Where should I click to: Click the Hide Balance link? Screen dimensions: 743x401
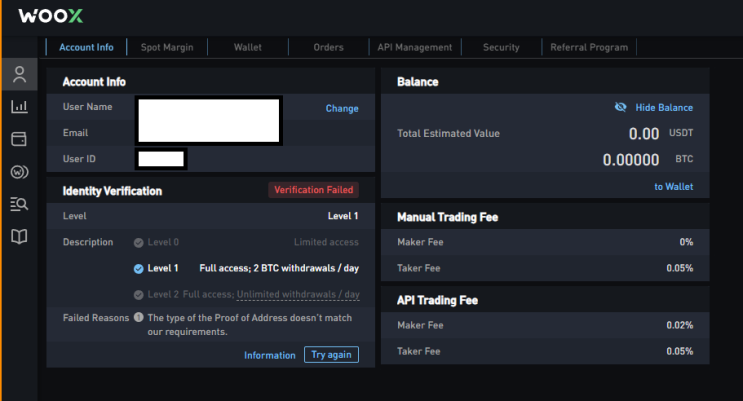click(664, 108)
